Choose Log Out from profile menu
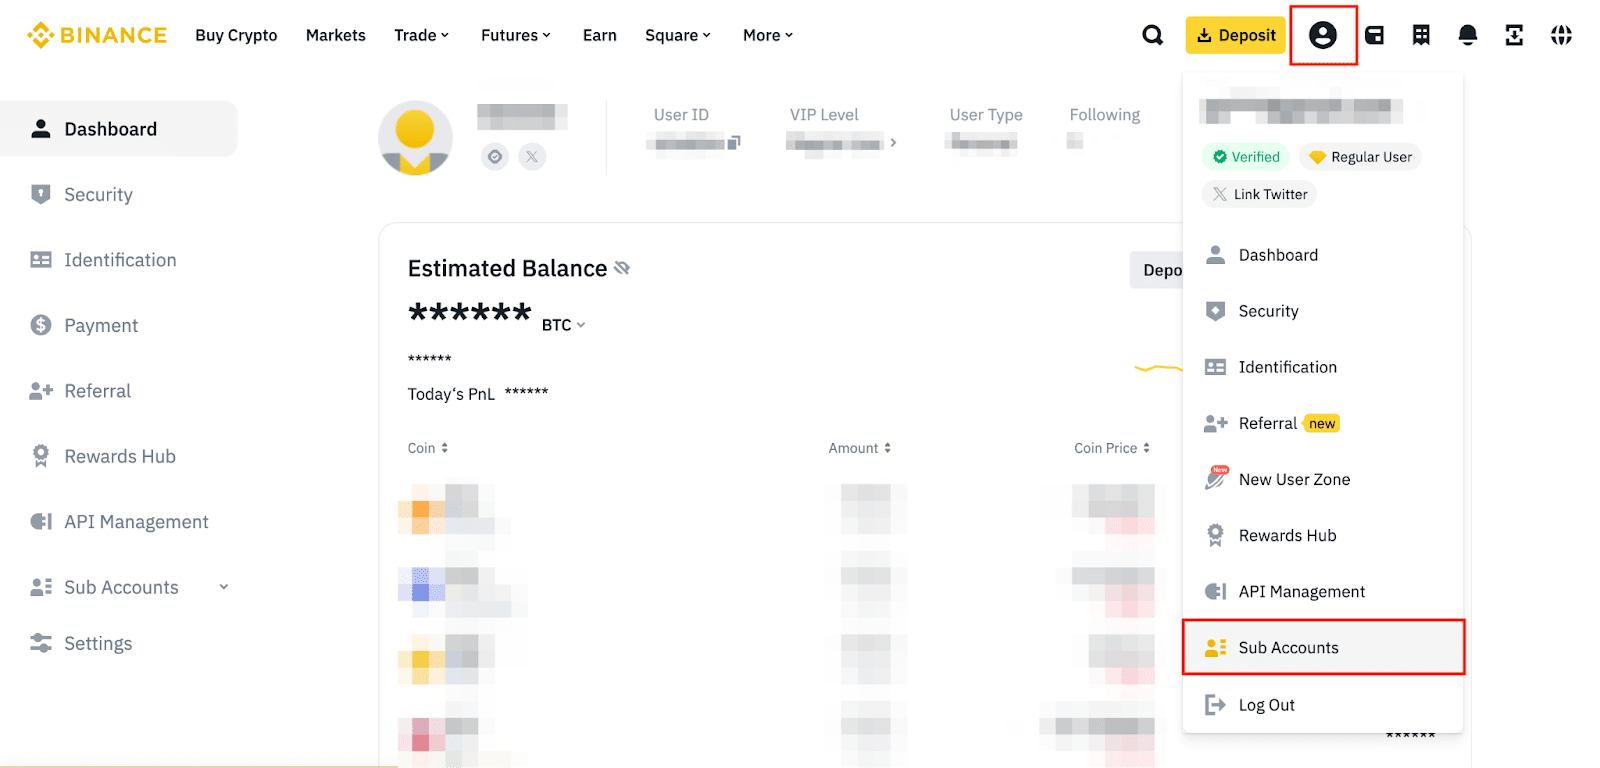This screenshot has width=1600, height=768. (1266, 705)
